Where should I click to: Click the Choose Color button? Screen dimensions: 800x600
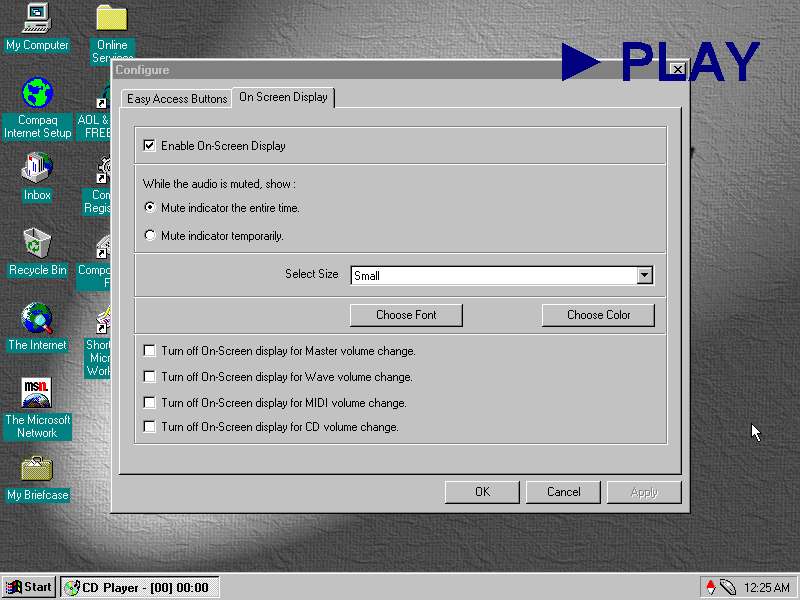(598, 315)
